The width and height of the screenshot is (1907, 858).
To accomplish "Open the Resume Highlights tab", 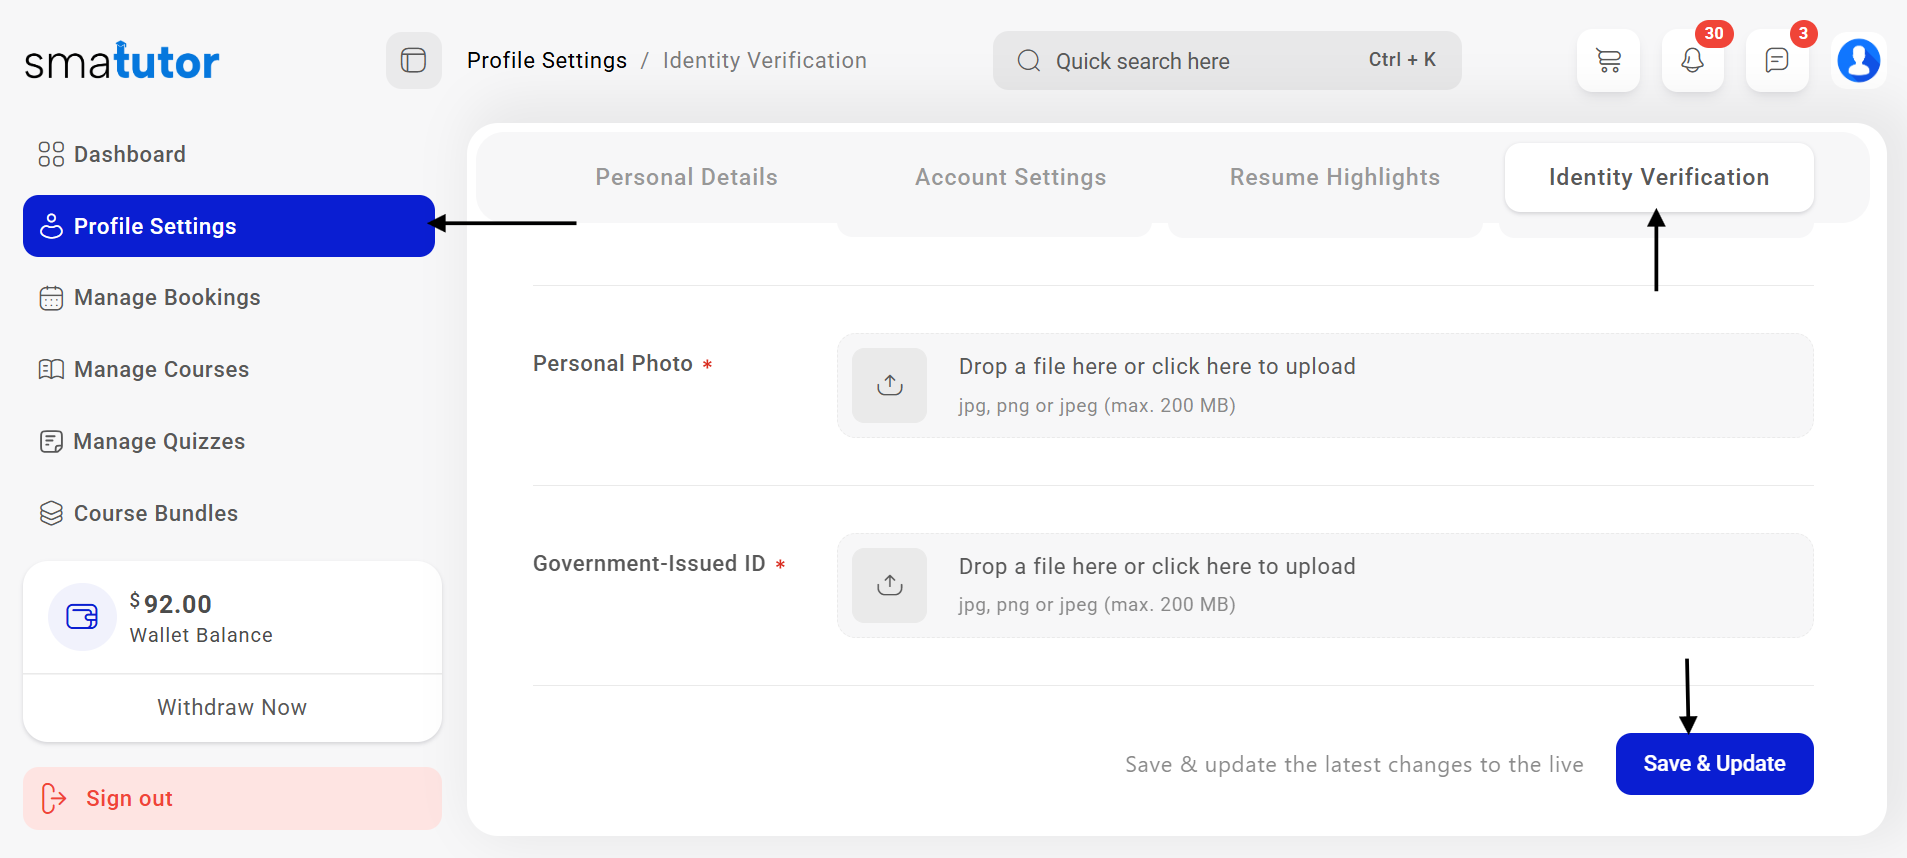I will click(x=1334, y=177).
